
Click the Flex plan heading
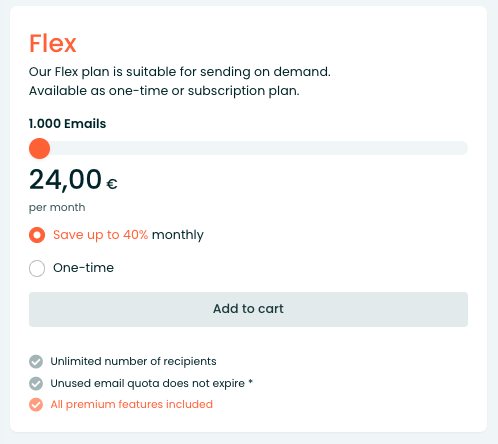53,43
